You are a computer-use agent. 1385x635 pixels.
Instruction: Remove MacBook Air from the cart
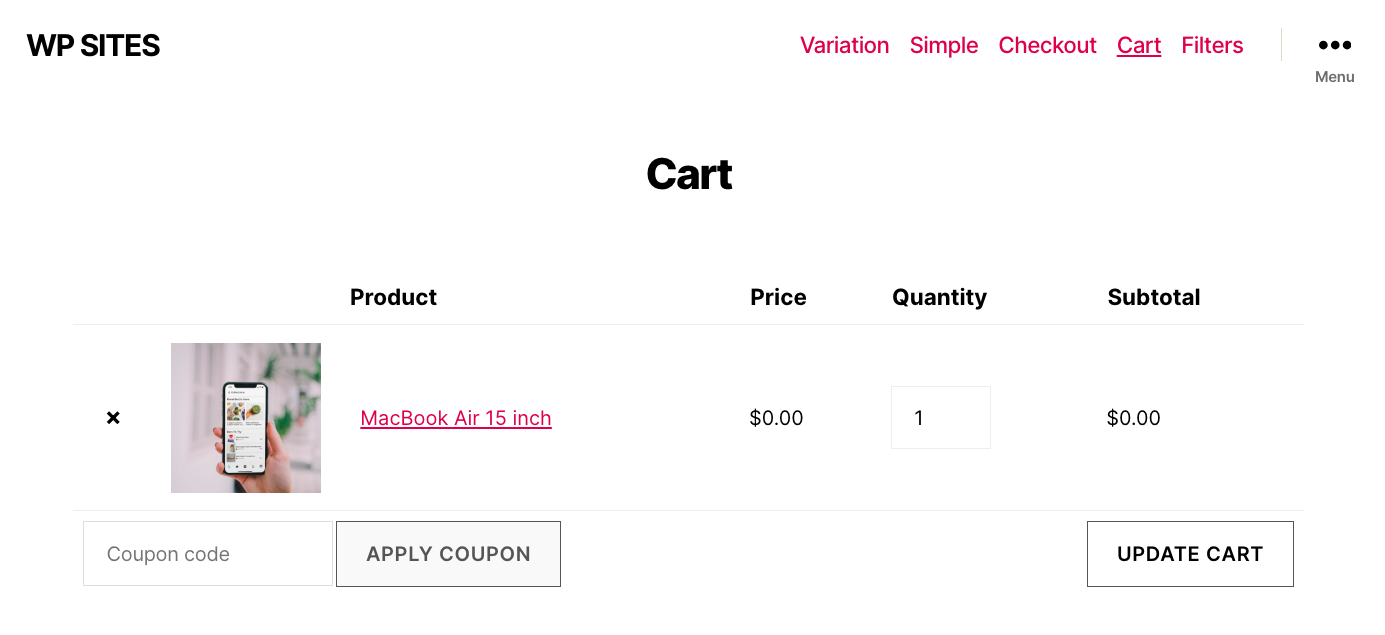[113, 418]
